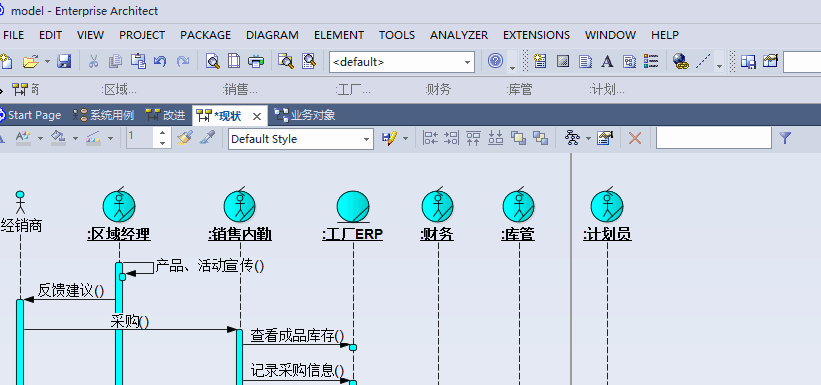
Task: Switch to the Start Page tab
Action: [x=30, y=115]
